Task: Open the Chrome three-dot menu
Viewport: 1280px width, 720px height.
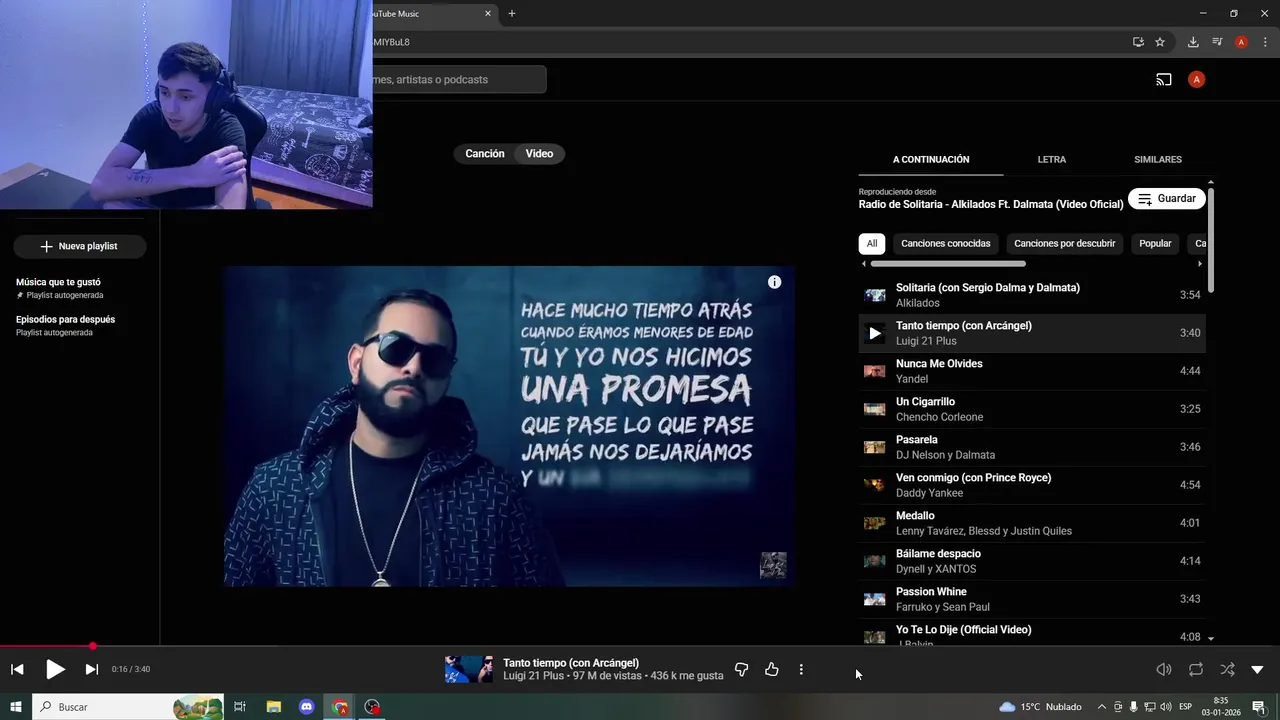Action: coord(1265,42)
